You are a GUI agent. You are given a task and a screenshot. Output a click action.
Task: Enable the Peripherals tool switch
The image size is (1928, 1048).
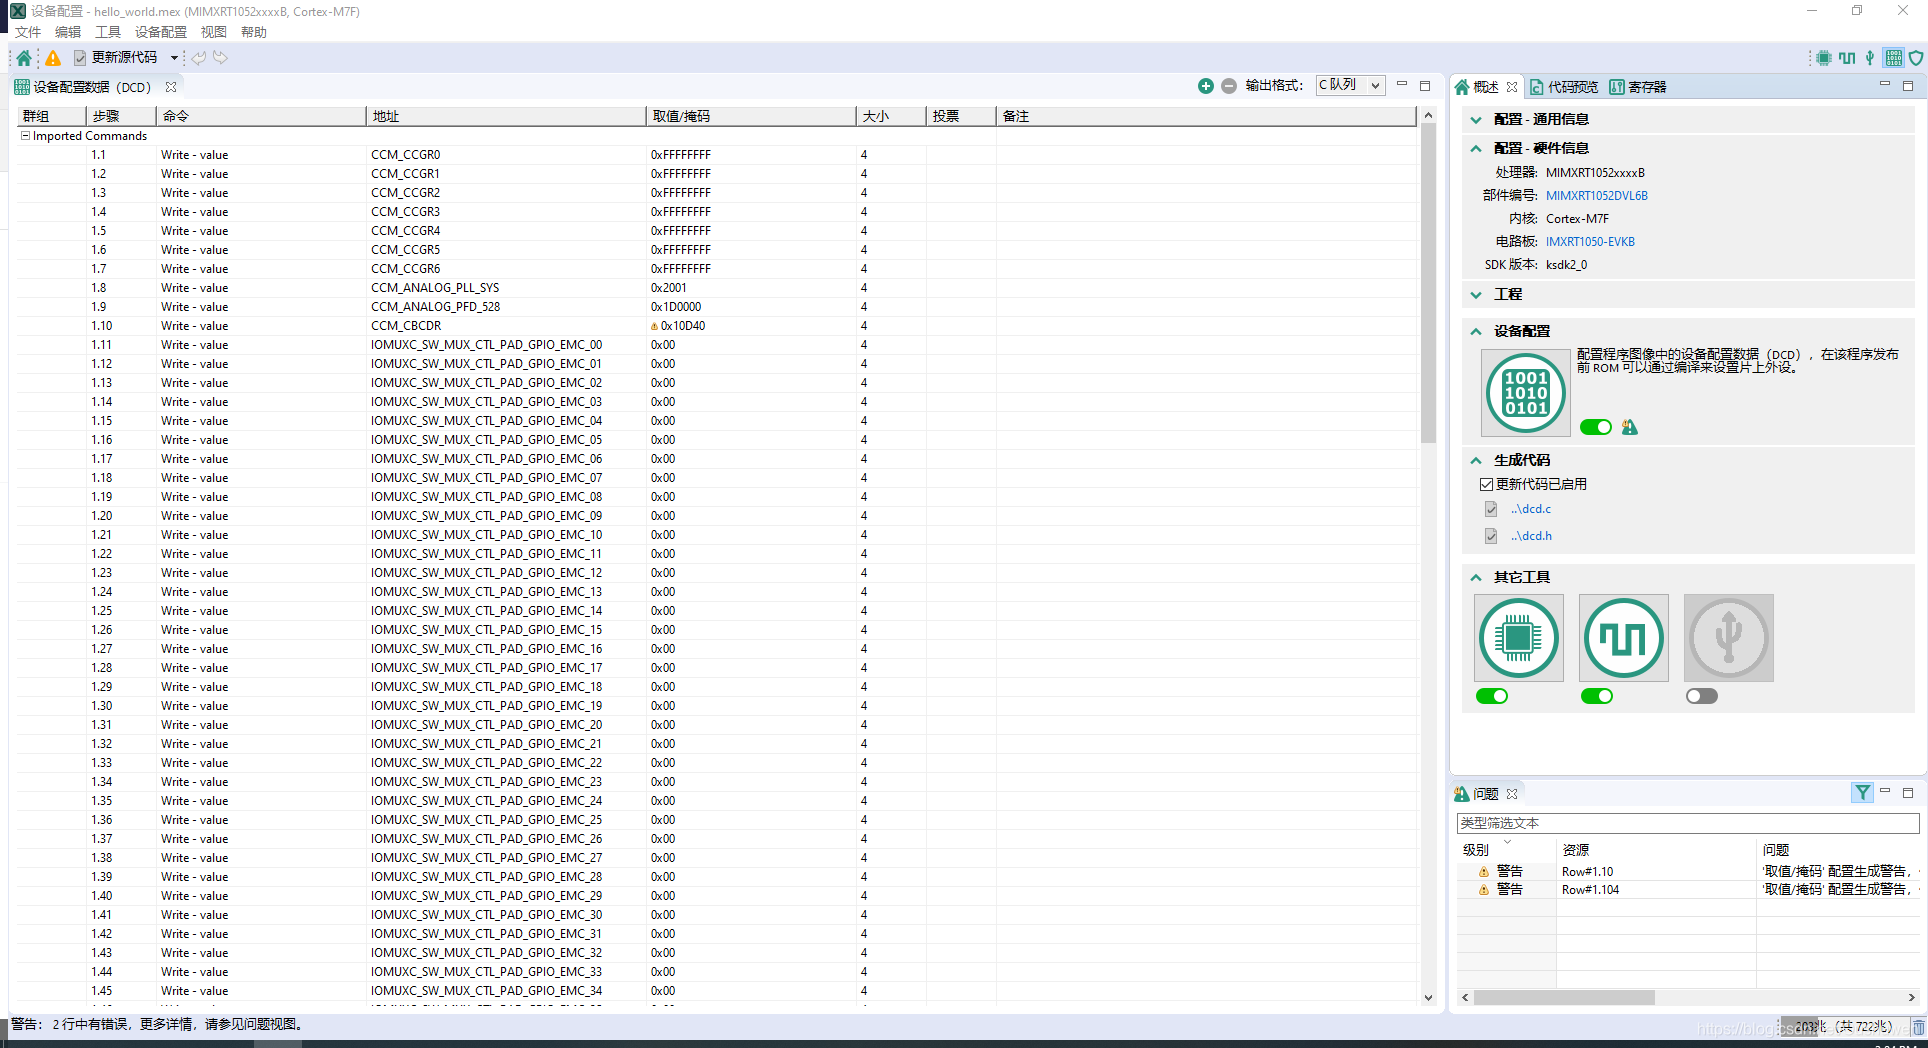[x=1702, y=696]
